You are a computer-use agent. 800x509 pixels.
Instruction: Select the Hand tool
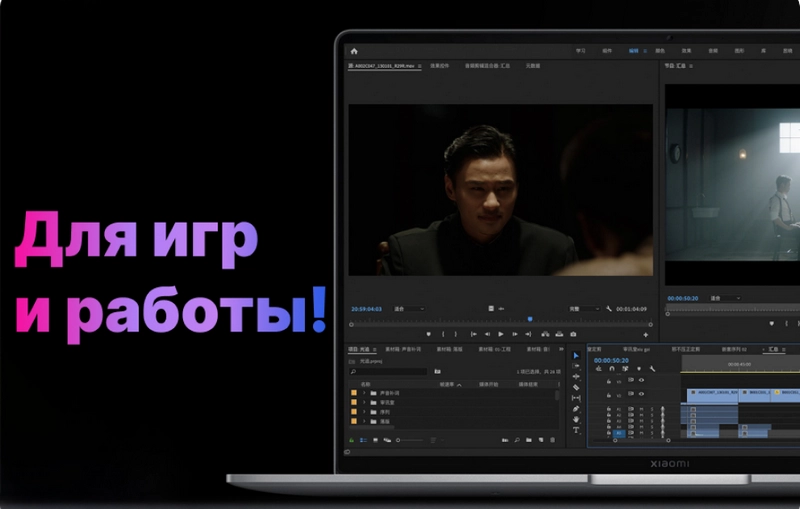pos(576,419)
